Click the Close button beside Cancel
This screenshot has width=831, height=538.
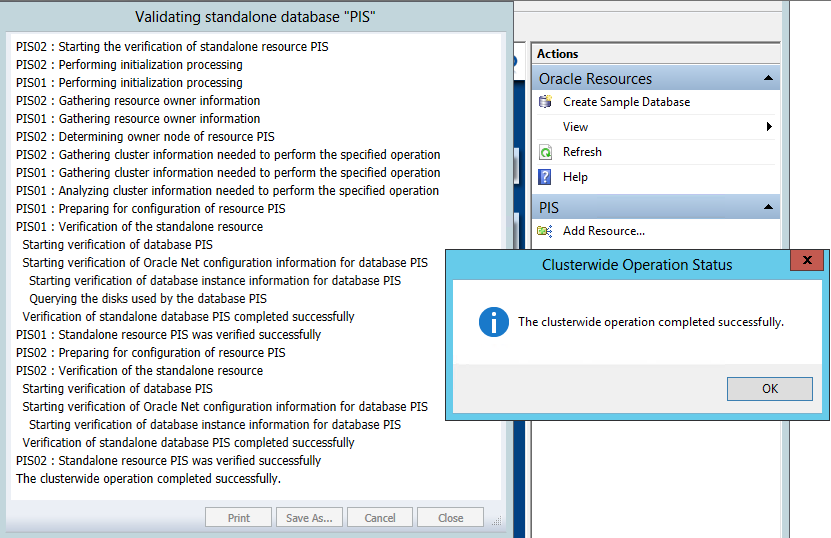point(450,518)
